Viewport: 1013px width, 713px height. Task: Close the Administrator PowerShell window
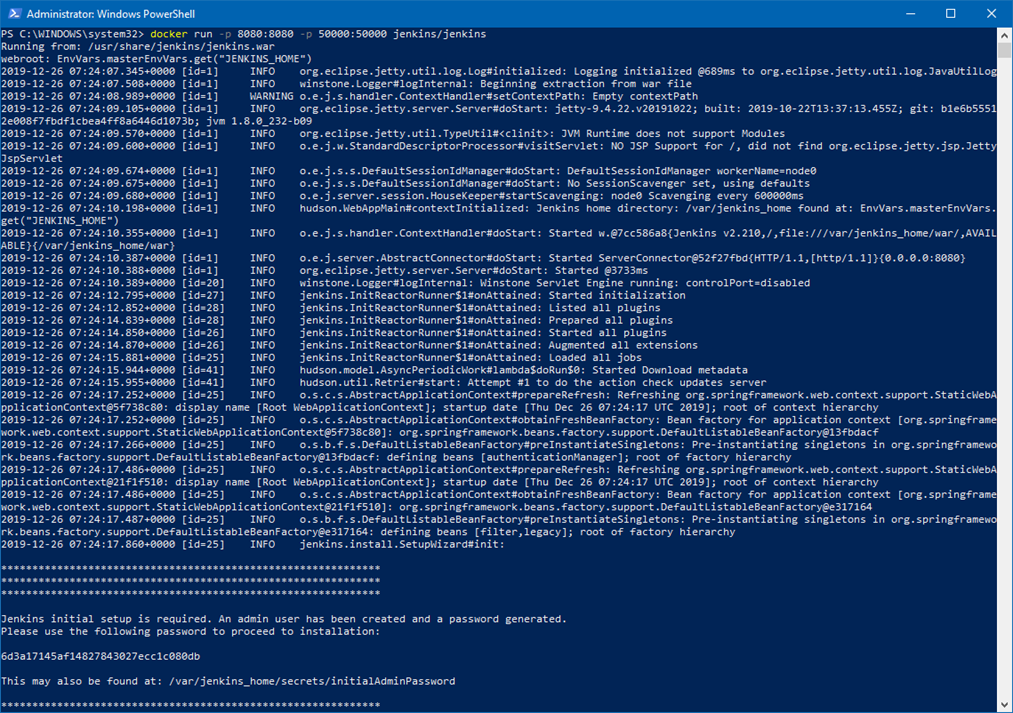pos(991,14)
